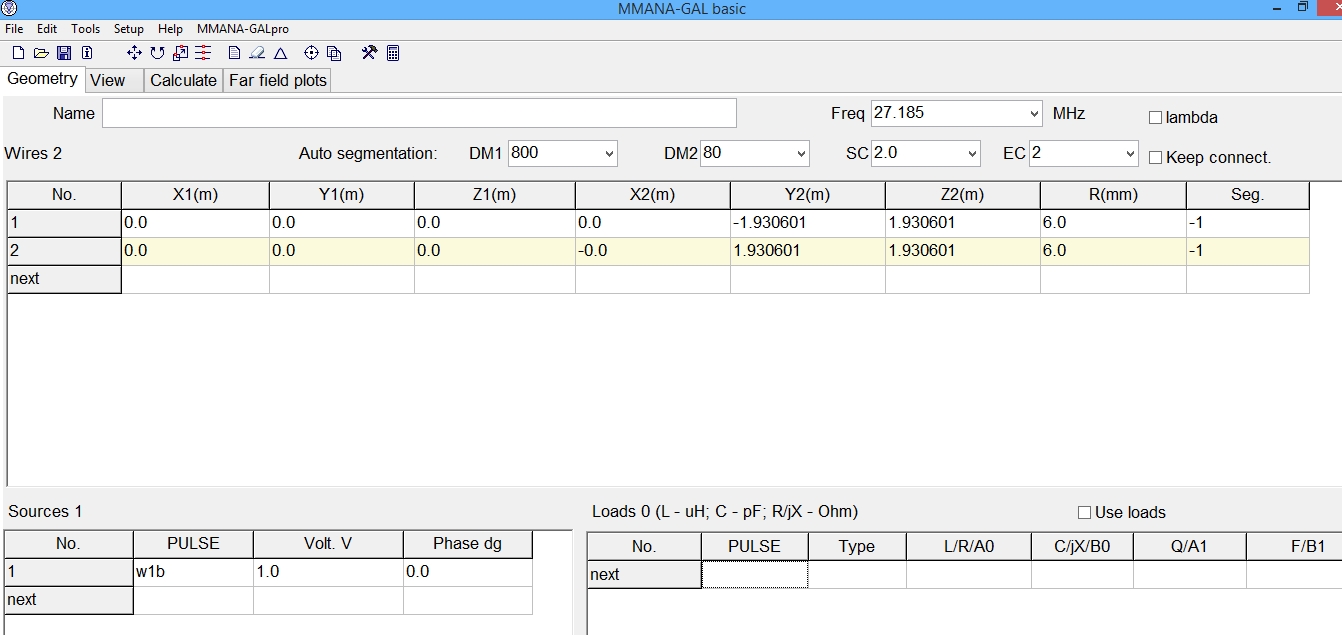Switch to the Geometry tab
The image size is (1342, 635).
[x=42, y=79]
